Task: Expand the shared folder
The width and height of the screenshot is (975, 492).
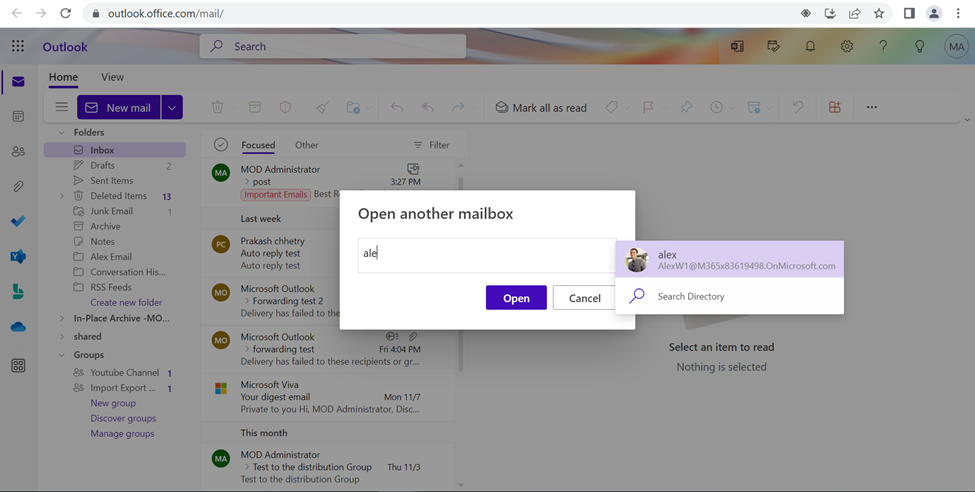Action: 62,337
